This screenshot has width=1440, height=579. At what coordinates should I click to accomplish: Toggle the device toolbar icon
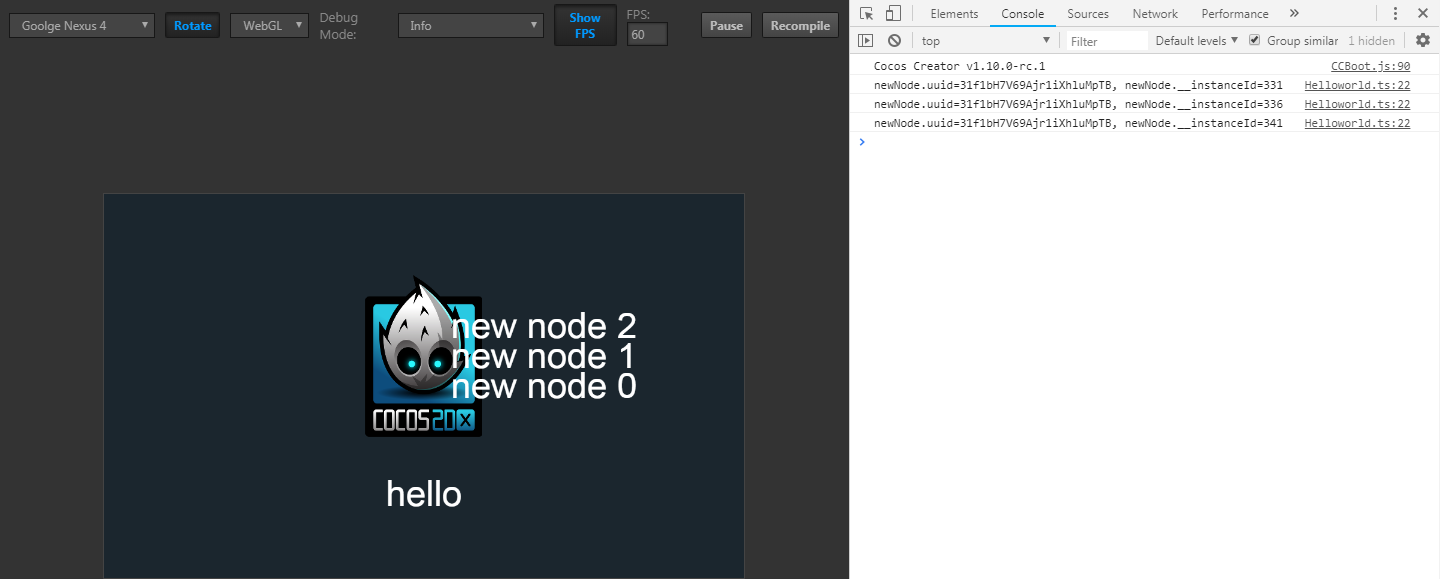coord(893,13)
